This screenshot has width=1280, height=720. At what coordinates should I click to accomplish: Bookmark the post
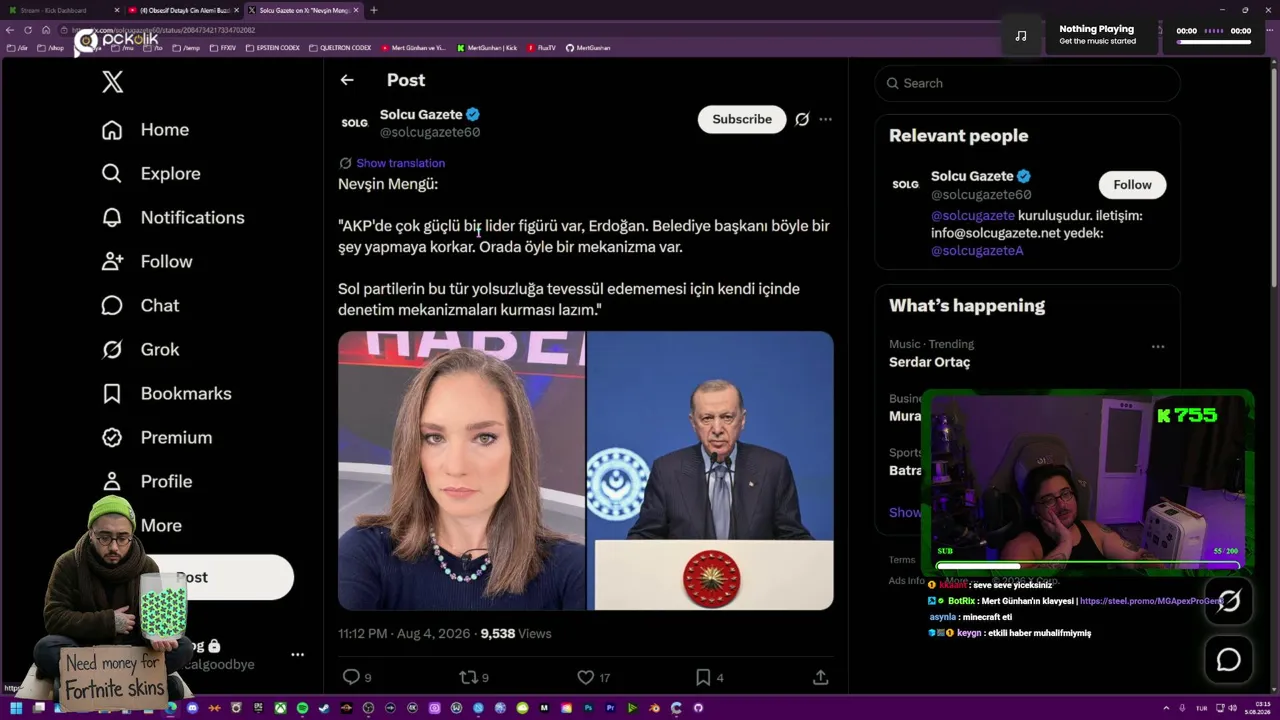(x=703, y=677)
